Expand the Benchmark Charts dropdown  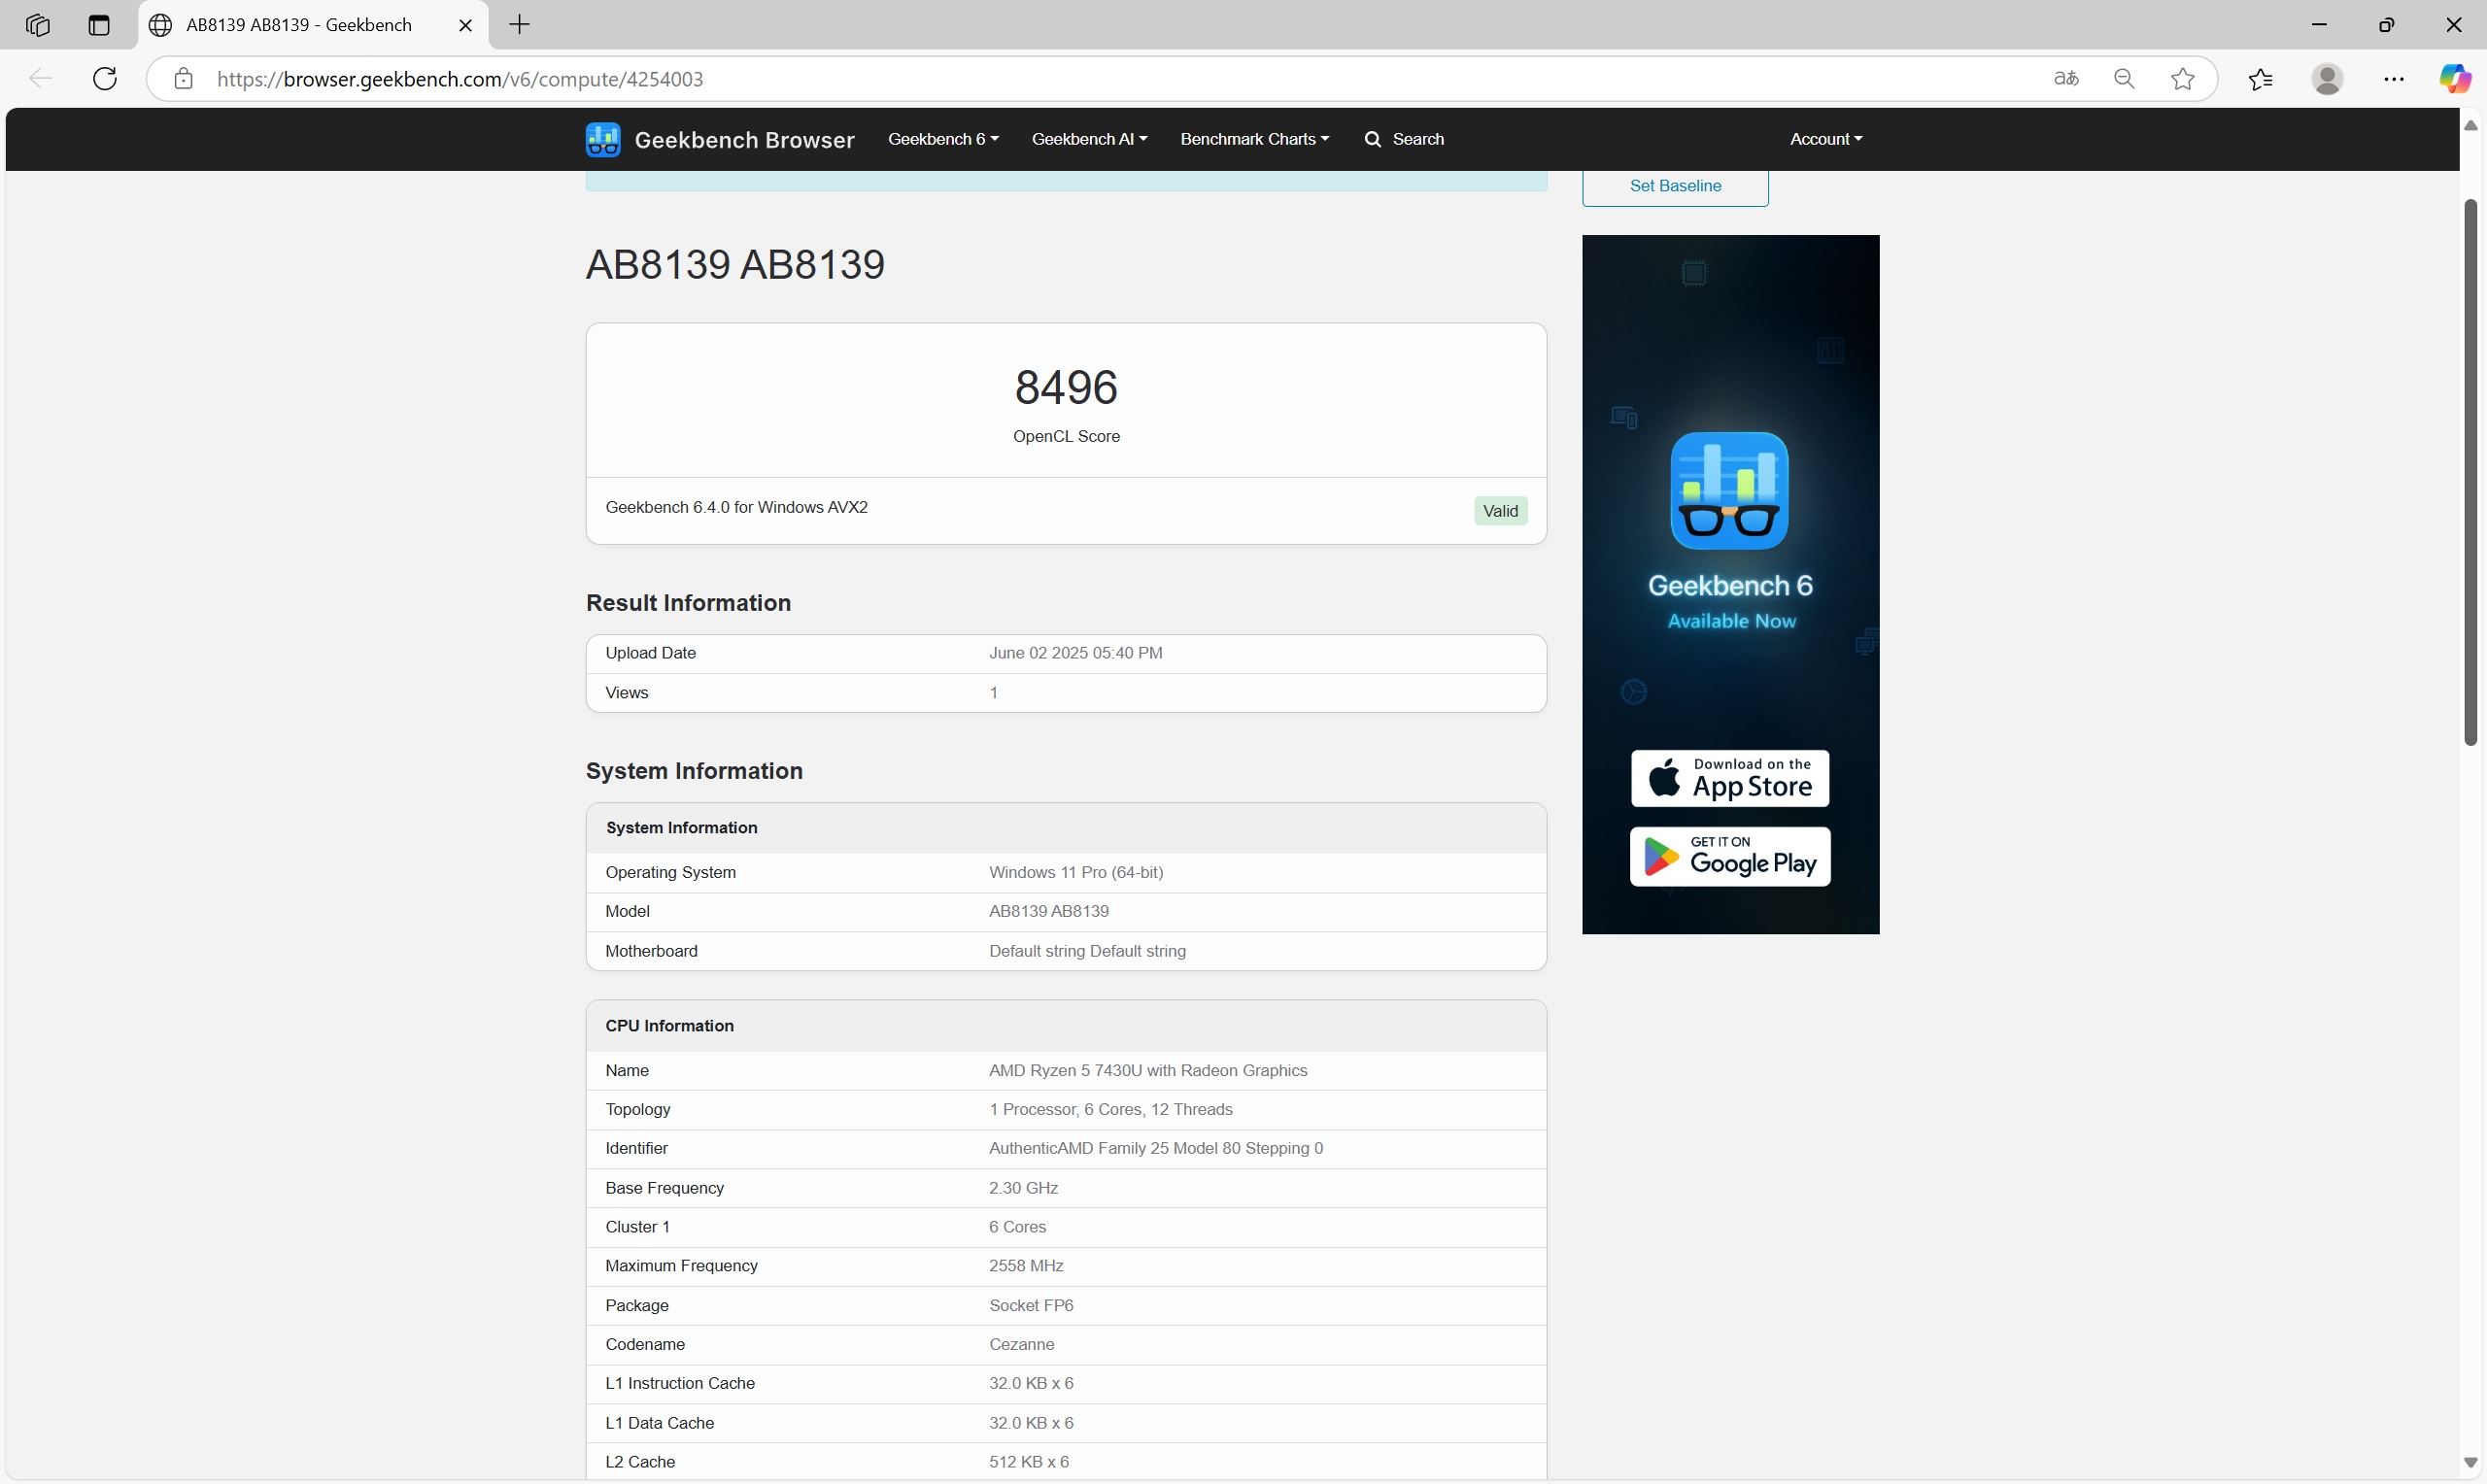(1254, 139)
